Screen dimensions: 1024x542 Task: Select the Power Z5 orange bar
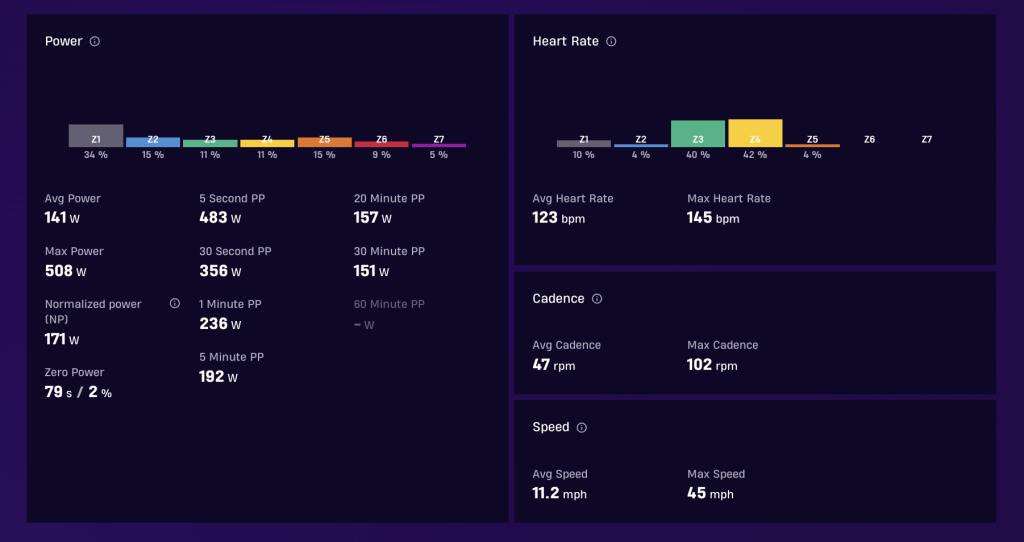pyautogui.click(x=325, y=142)
